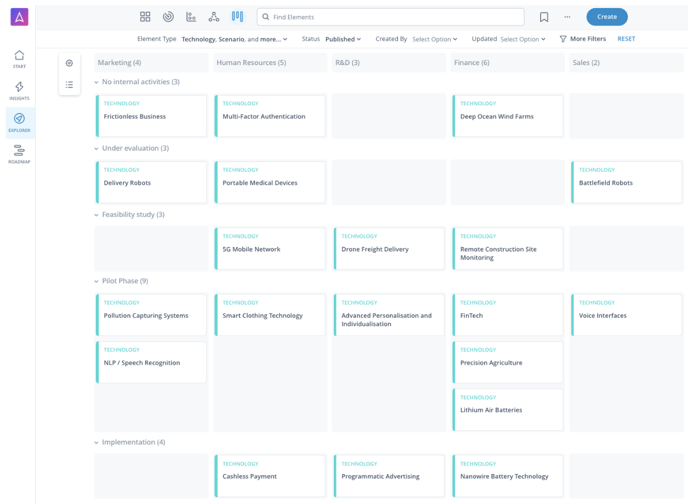Open the three-dot more options menu
Image resolution: width=688 pixels, height=504 pixels.
click(567, 17)
